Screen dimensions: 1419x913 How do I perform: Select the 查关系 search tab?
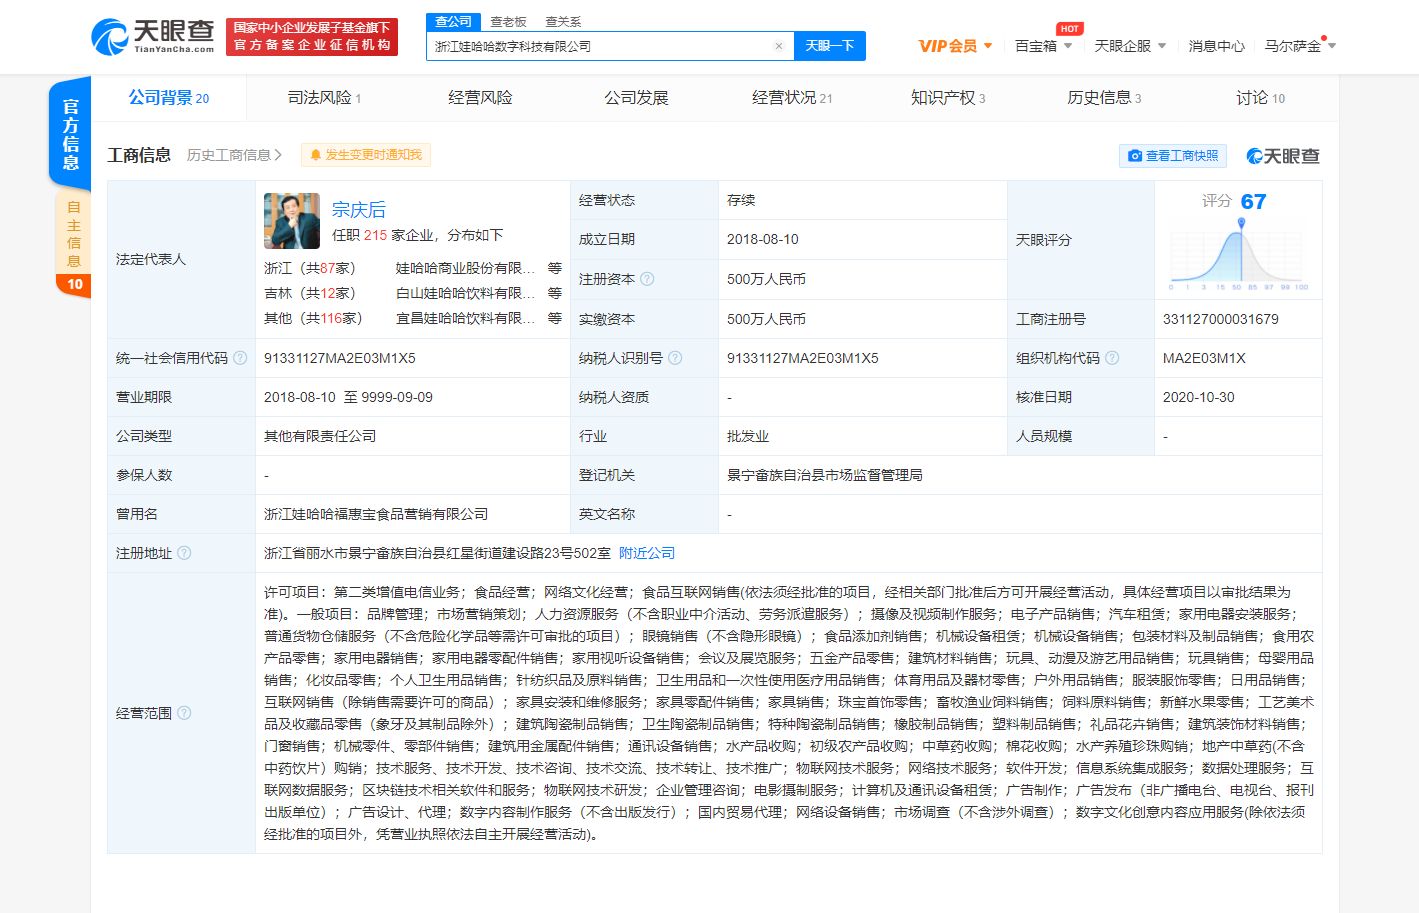(x=563, y=22)
